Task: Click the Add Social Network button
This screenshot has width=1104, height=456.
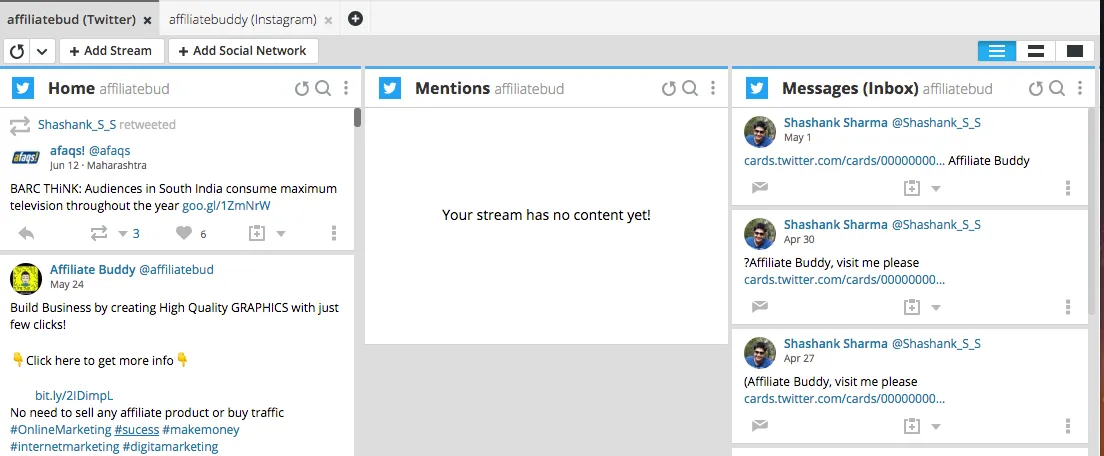Action: click(243, 51)
